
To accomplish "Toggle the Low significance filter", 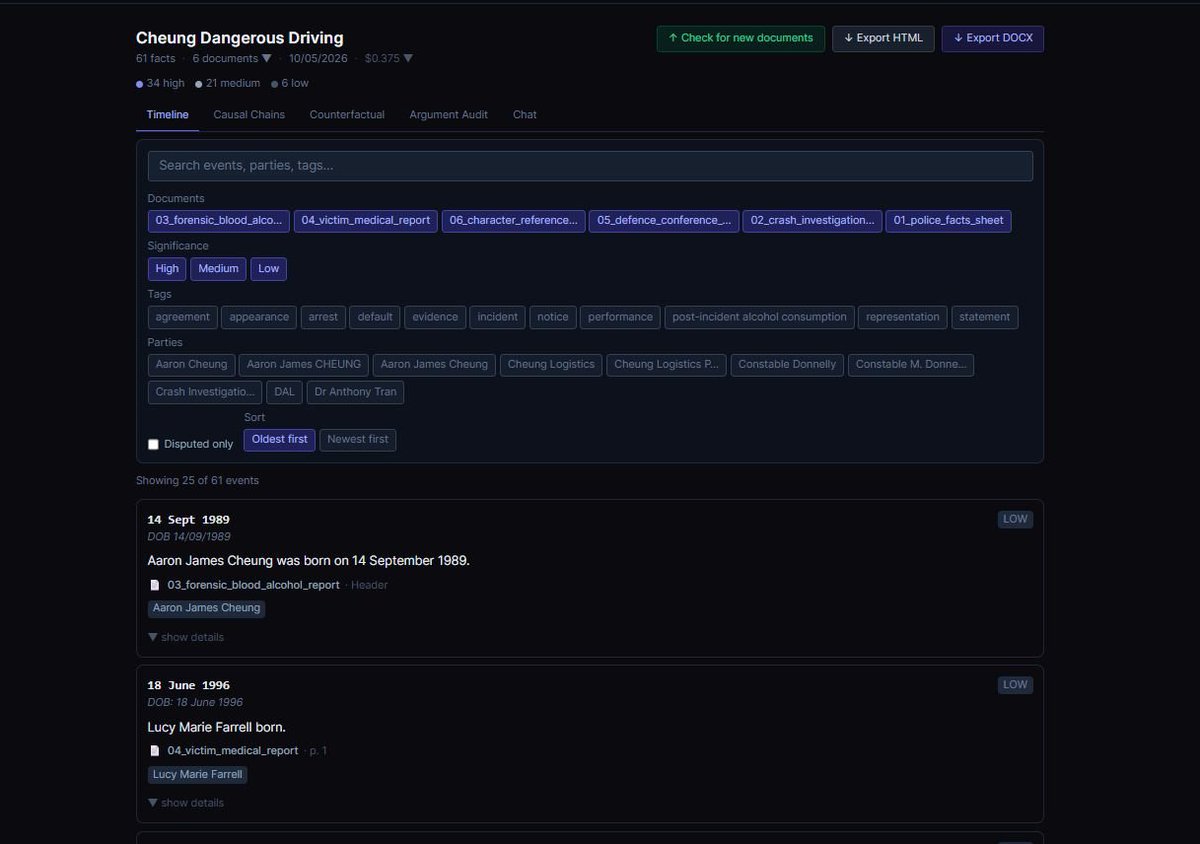I will point(269,268).
